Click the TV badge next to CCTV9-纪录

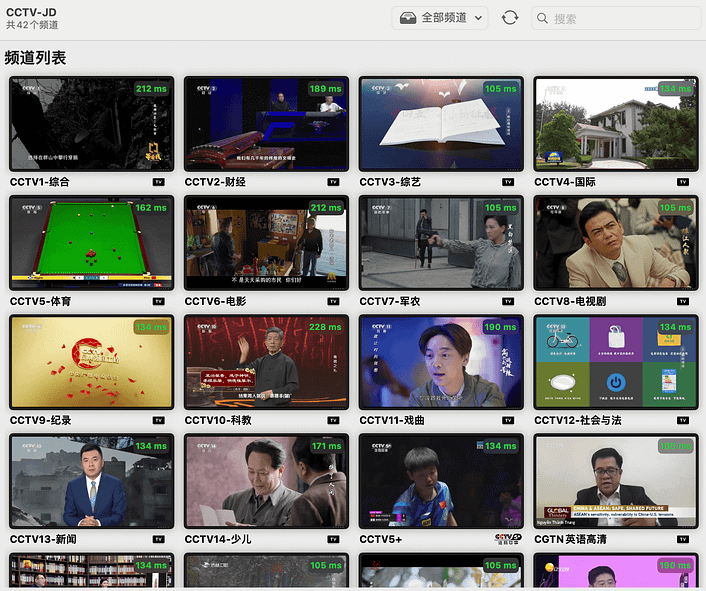[x=158, y=420]
